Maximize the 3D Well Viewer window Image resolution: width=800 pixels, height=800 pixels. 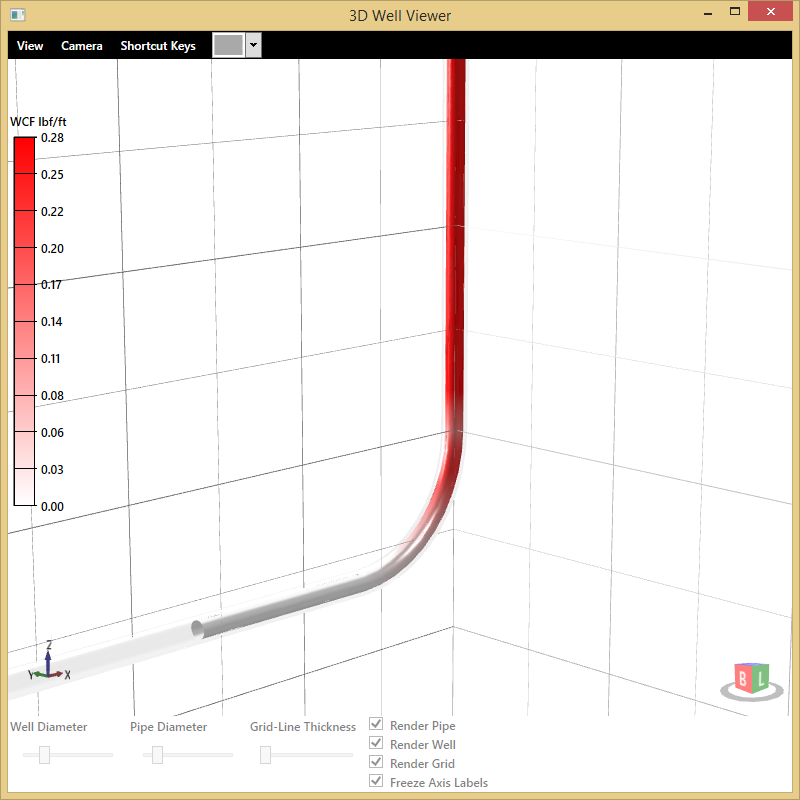(735, 12)
